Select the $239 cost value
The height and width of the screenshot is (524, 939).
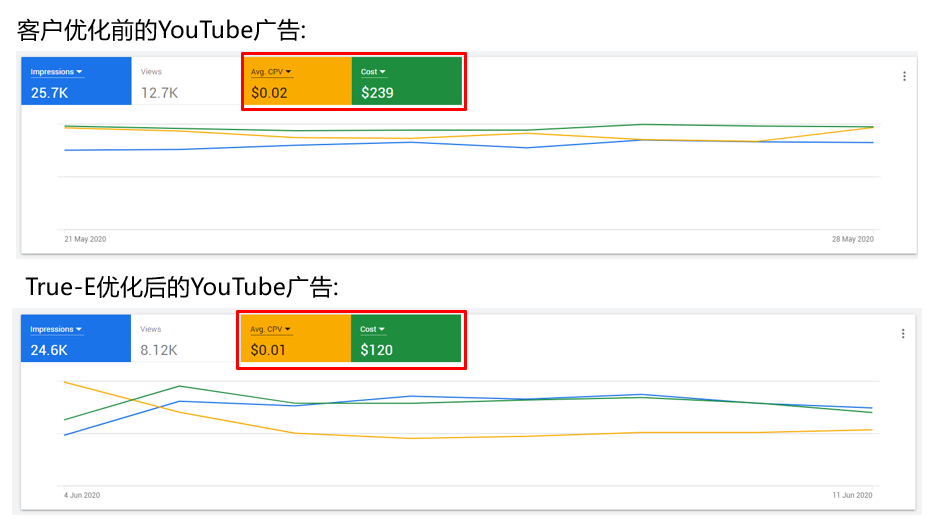point(377,93)
